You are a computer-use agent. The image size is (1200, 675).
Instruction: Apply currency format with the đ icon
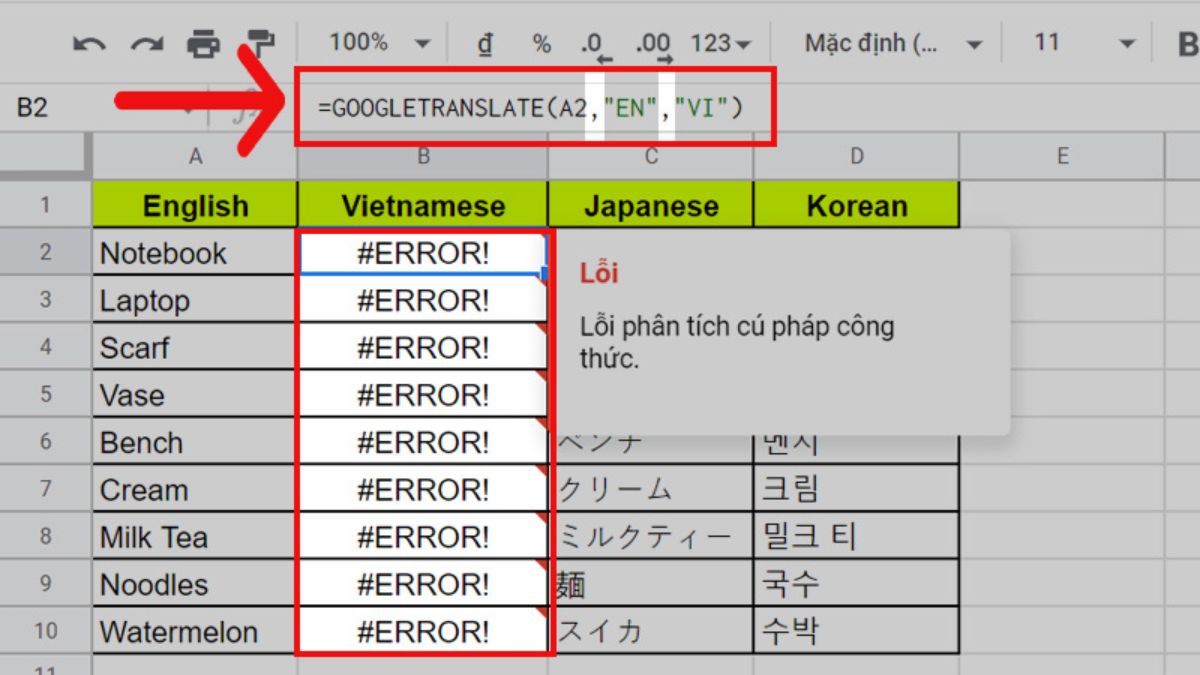485,42
